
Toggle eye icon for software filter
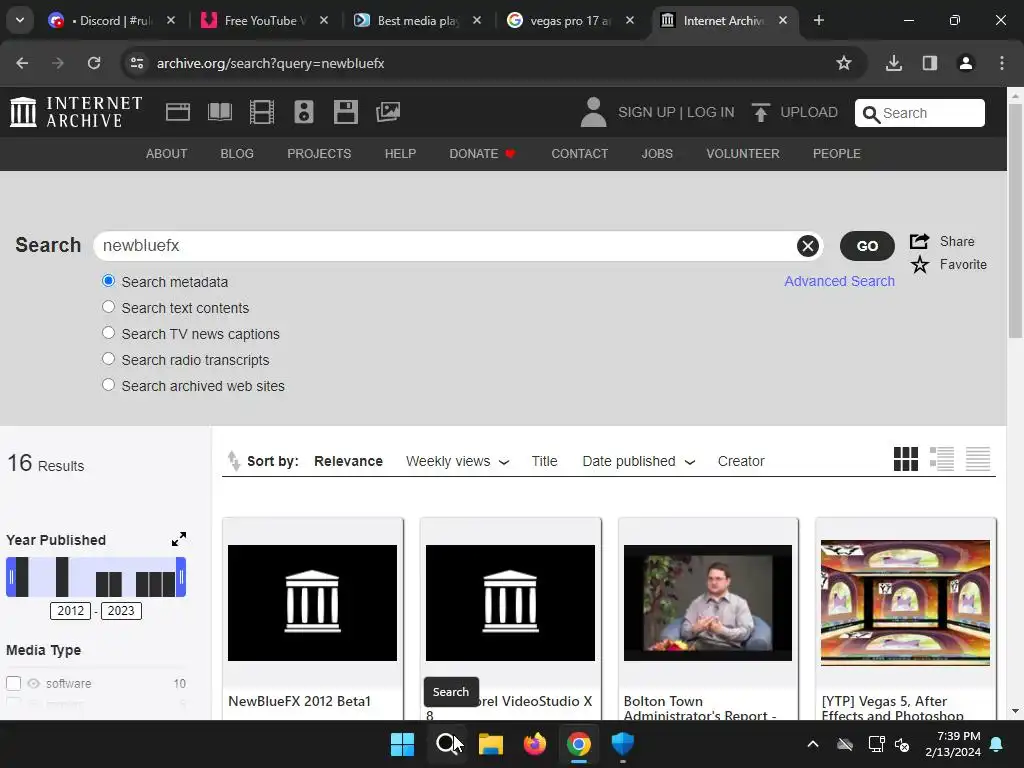click(33, 683)
